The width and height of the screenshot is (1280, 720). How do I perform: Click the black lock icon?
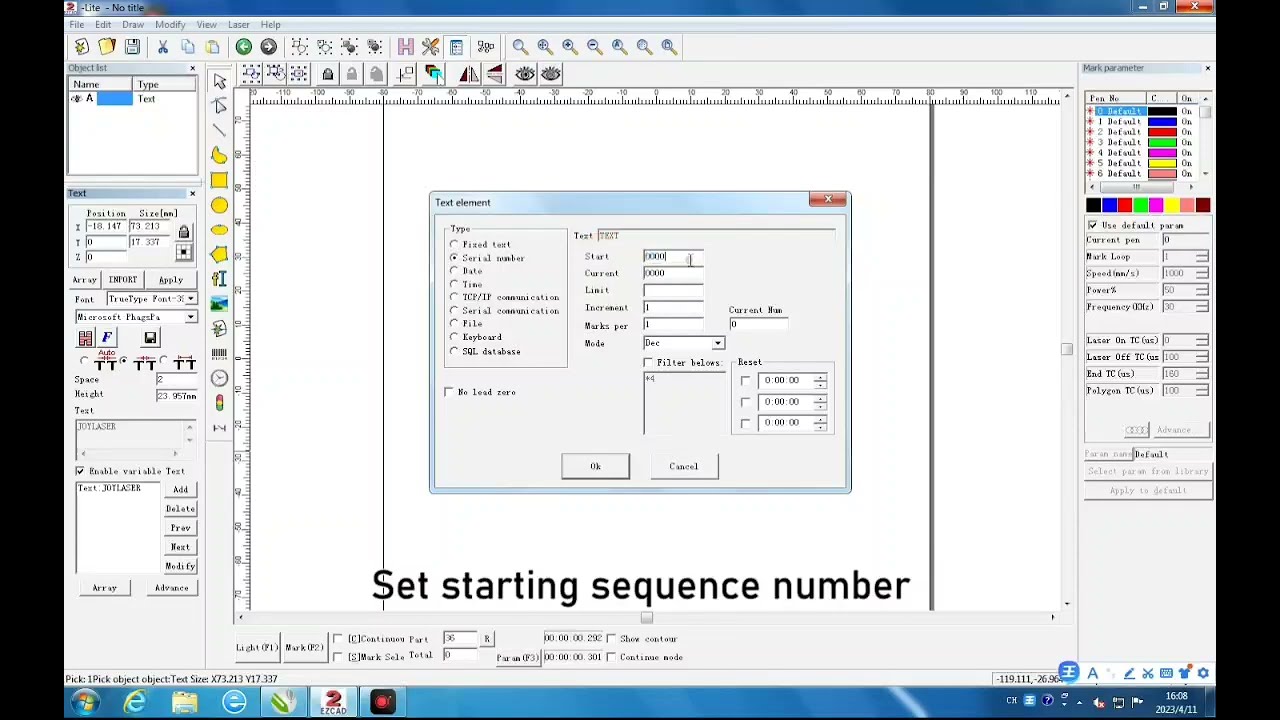[327, 74]
